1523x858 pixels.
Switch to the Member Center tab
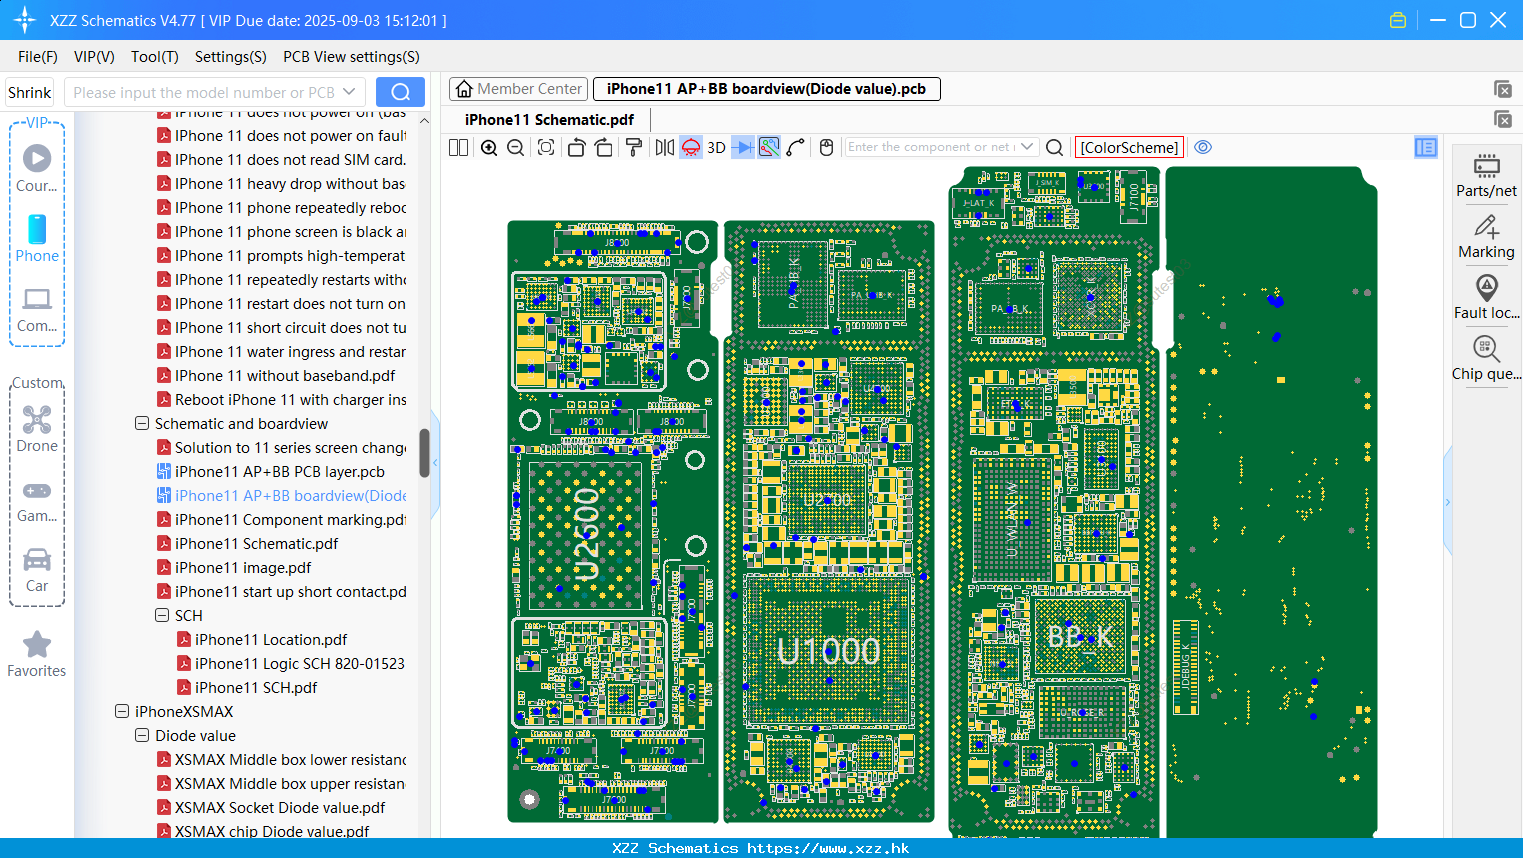[519, 89]
